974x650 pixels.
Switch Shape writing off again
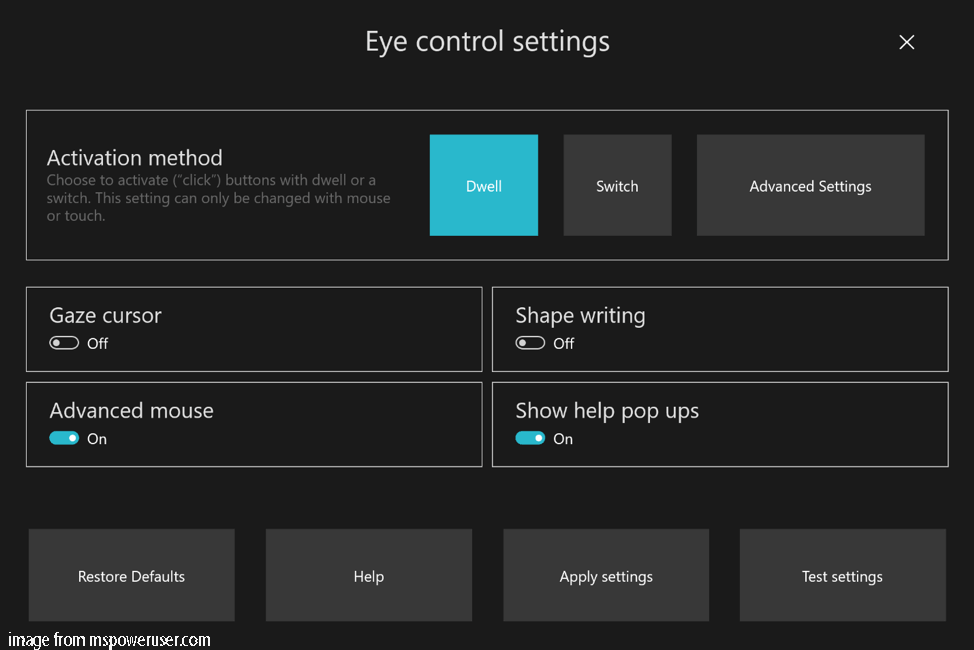click(x=530, y=342)
